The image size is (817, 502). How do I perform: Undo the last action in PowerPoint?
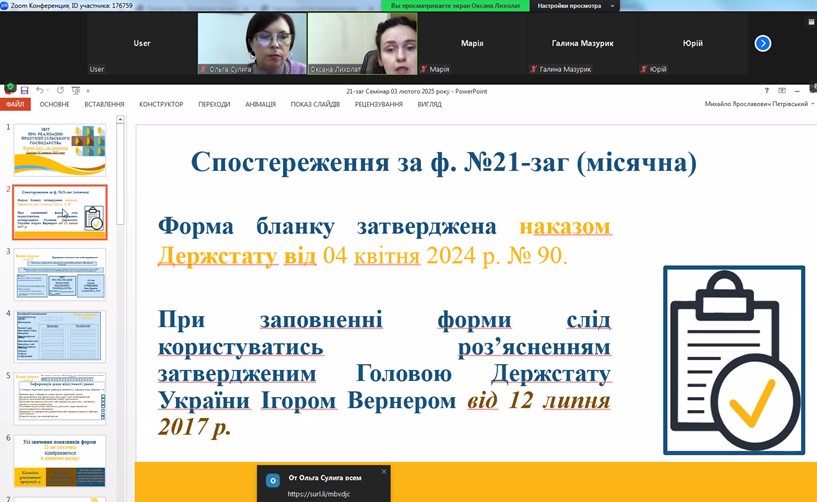tap(39, 91)
